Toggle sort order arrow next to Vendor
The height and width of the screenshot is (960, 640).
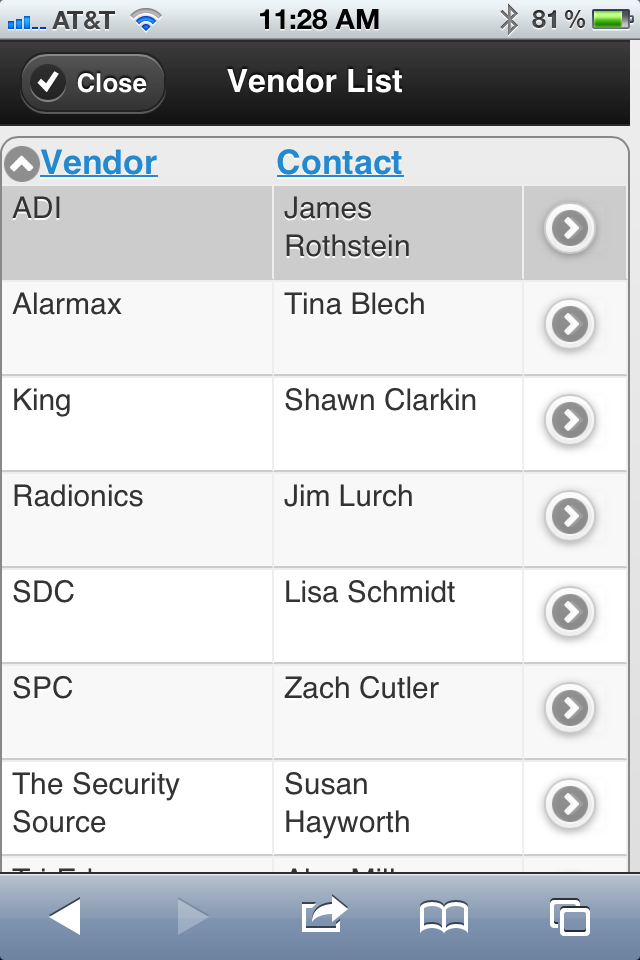pyautogui.click(x=21, y=164)
